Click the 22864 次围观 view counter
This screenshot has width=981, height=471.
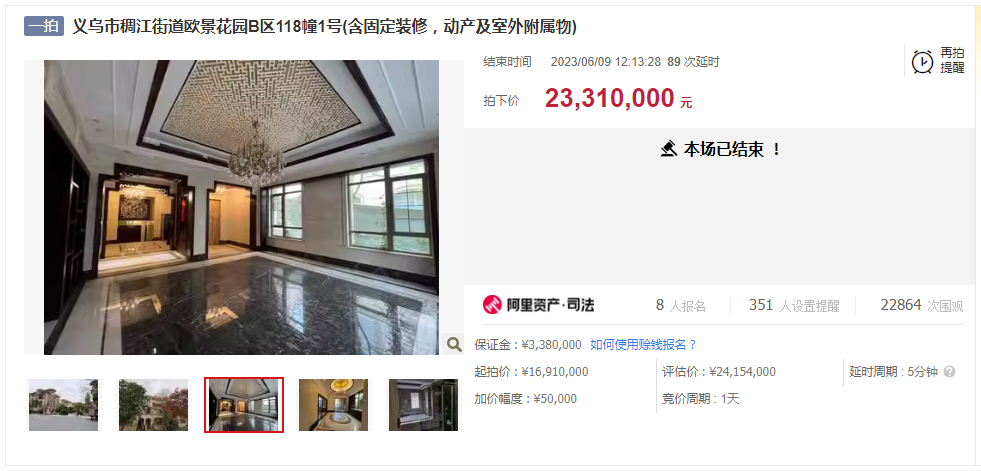click(922, 305)
